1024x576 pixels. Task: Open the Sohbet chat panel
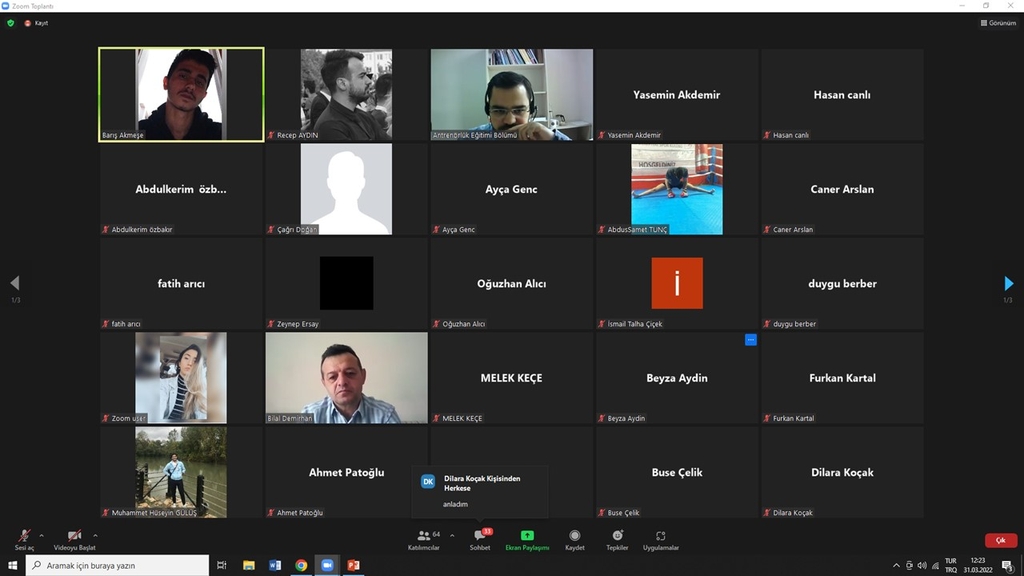click(480, 537)
